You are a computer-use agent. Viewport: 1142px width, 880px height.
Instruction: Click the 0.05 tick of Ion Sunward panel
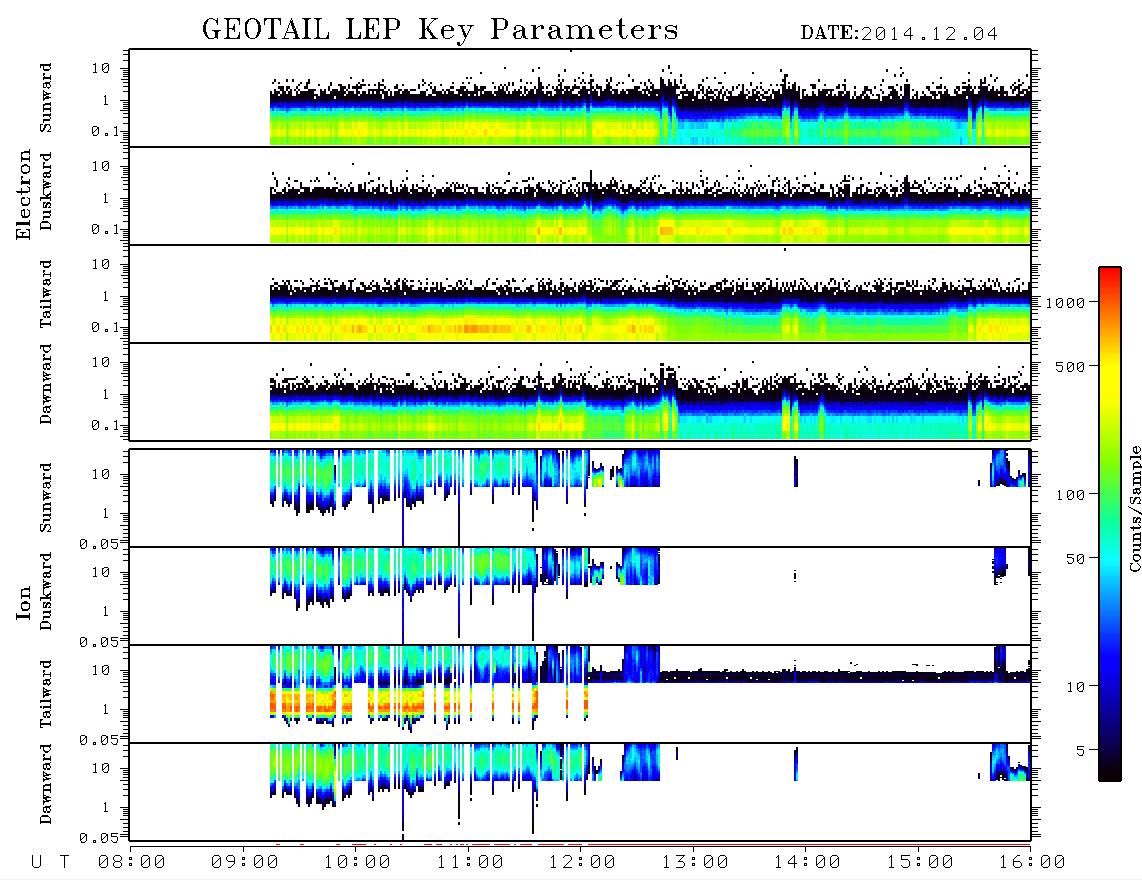(x=98, y=543)
